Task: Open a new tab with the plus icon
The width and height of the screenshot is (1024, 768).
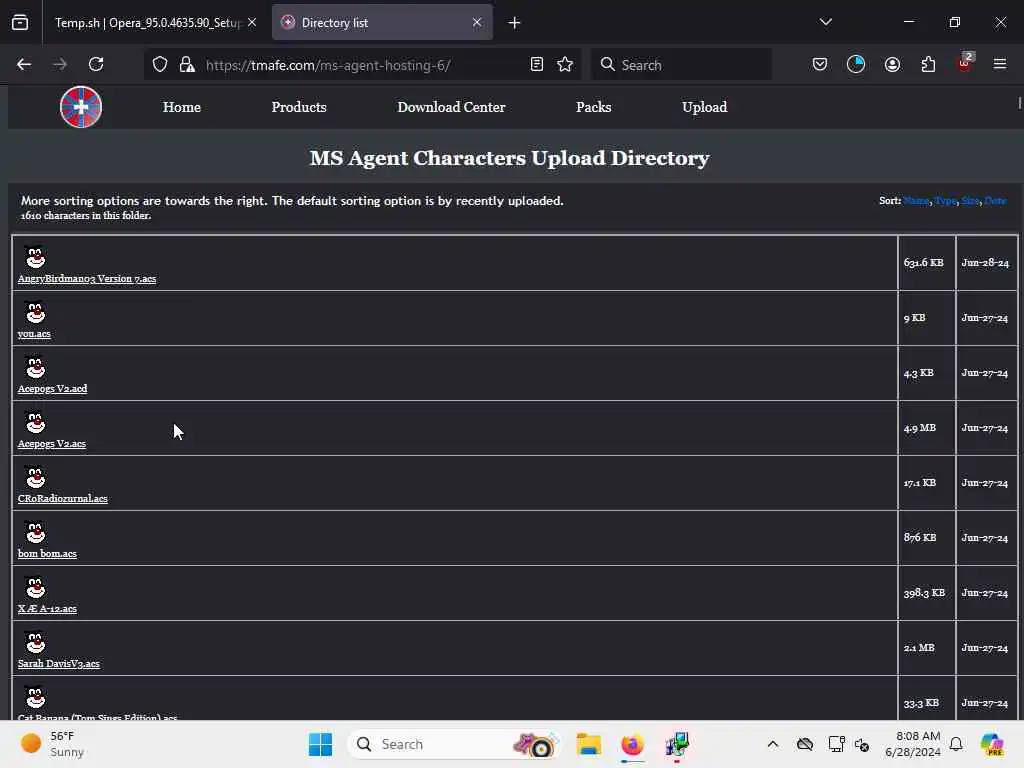Action: [514, 23]
